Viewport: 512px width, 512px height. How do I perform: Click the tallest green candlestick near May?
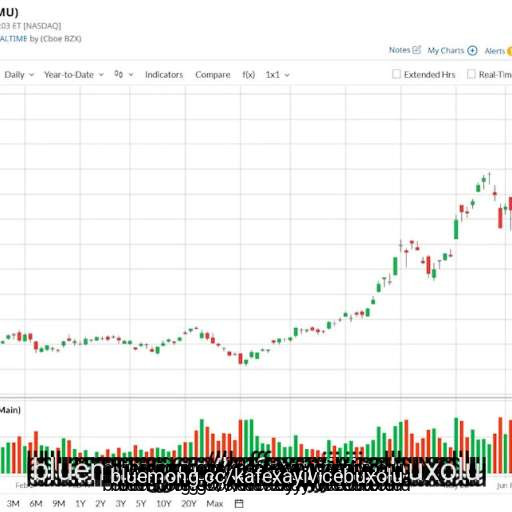pos(456,228)
